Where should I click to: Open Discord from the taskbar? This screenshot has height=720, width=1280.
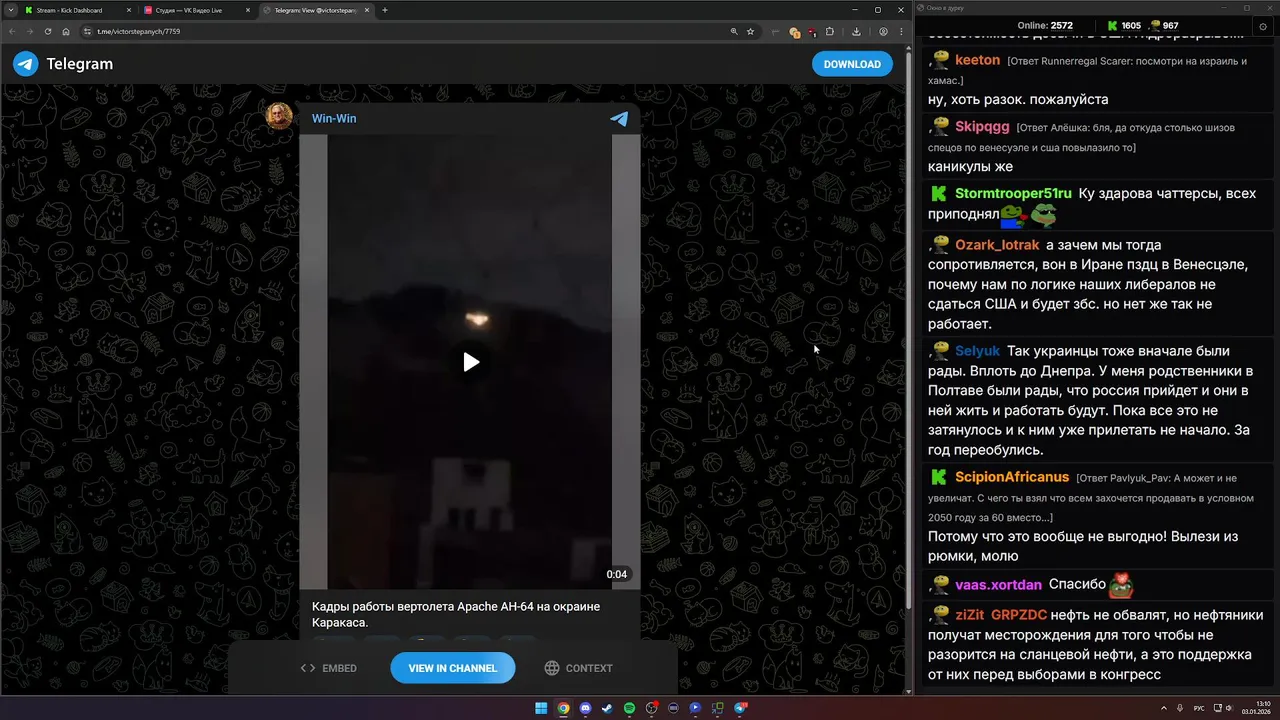click(585, 708)
